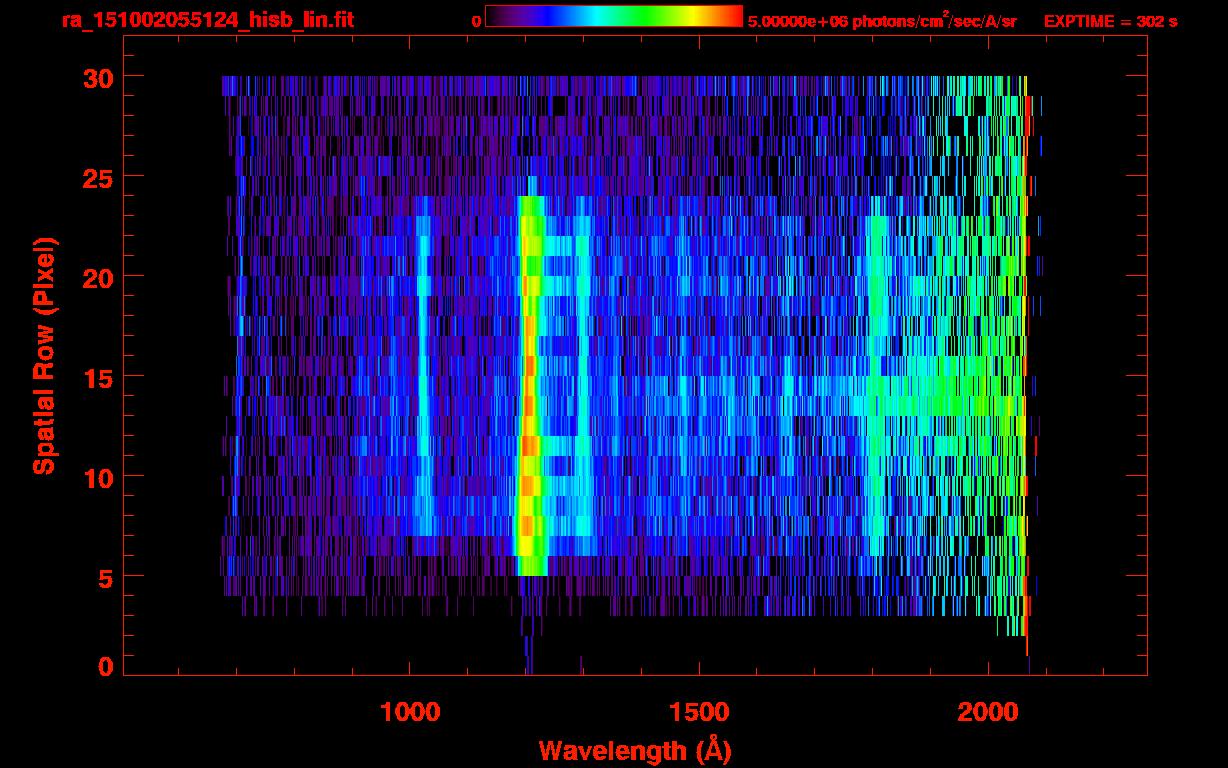Click the cyan emission line near 1025 Å
The image size is (1228, 768).
pos(424,365)
